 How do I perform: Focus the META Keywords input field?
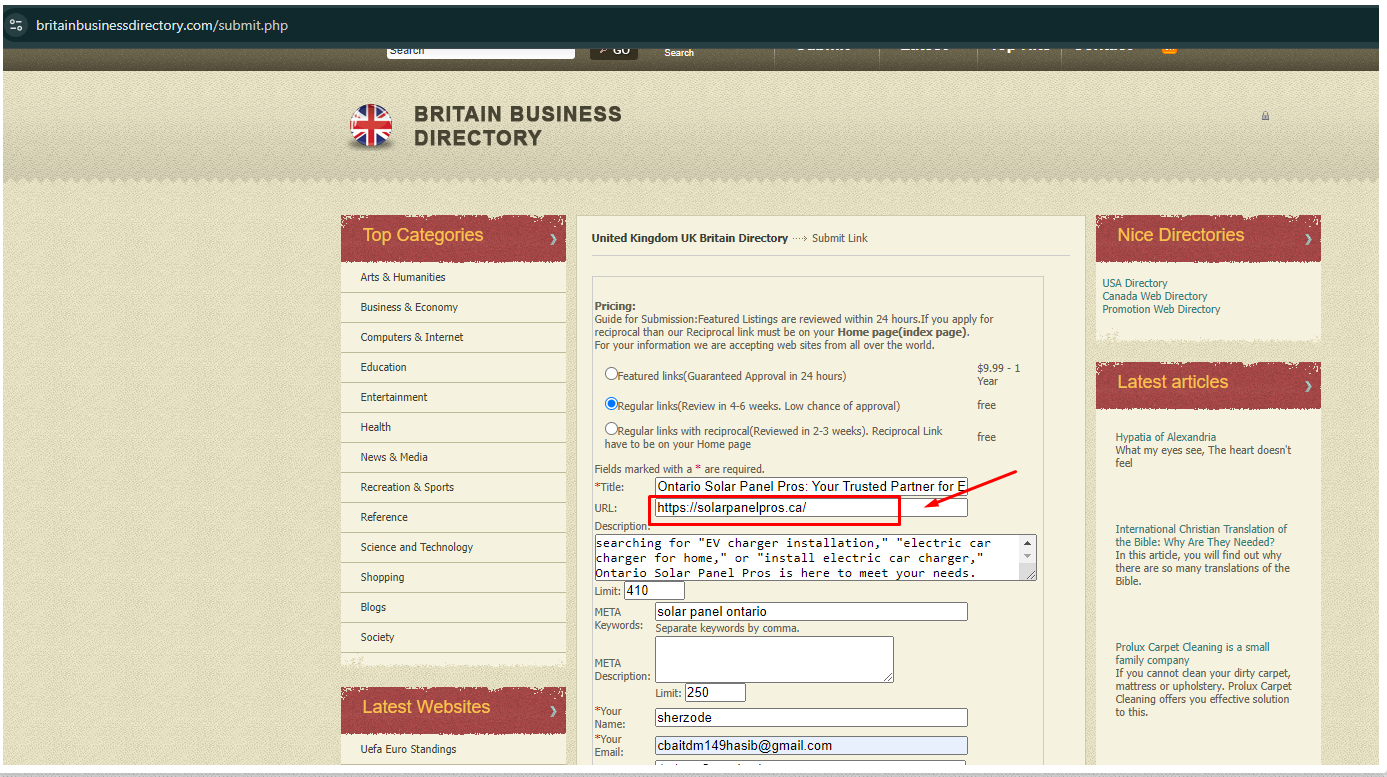[x=811, y=611]
